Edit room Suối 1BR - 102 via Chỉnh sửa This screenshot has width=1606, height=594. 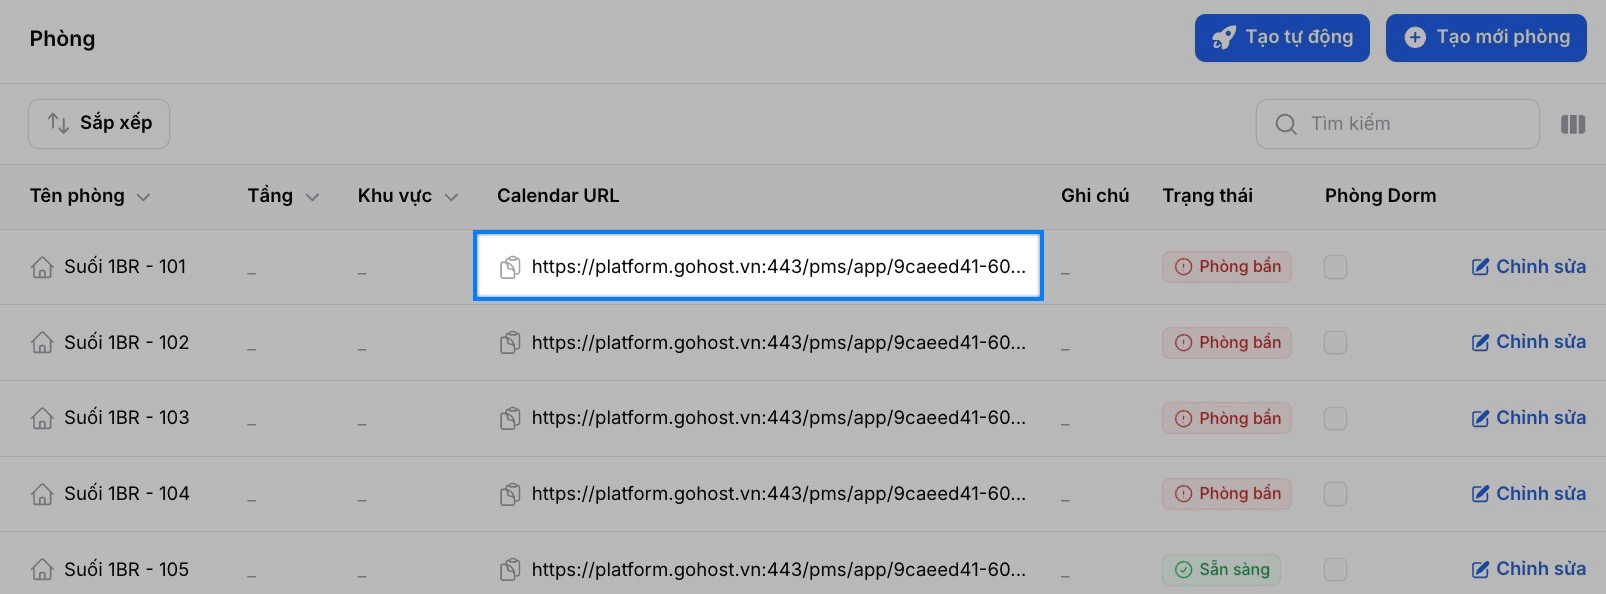(1528, 342)
